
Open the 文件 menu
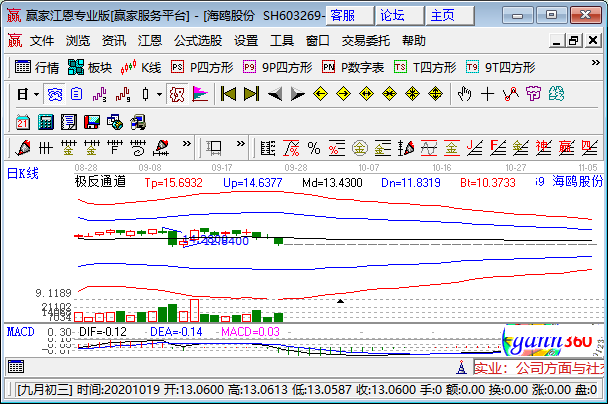pos(42,41)
